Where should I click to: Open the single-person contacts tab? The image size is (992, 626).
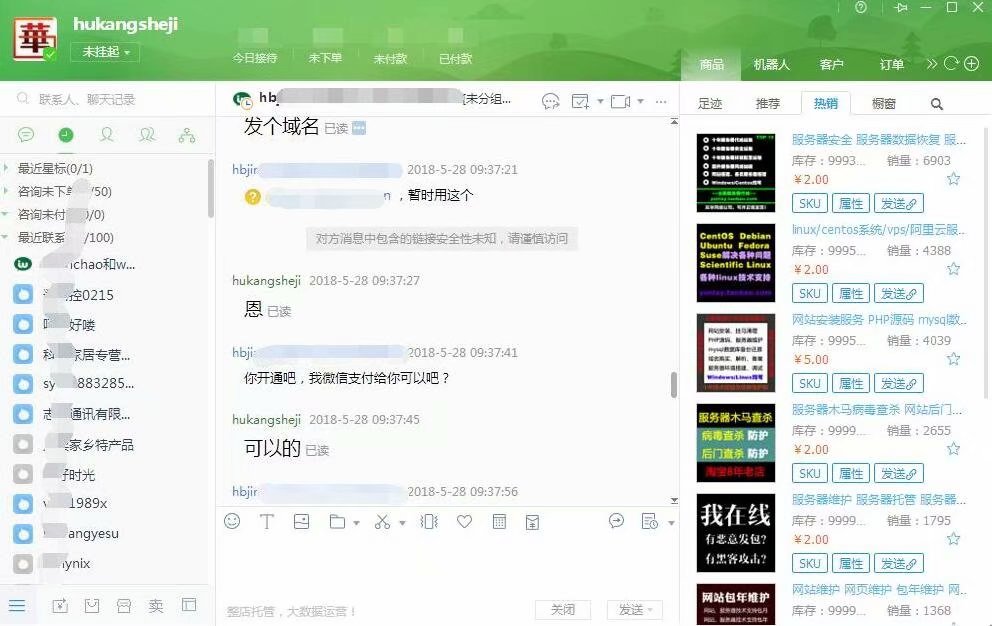coord(107,135)
